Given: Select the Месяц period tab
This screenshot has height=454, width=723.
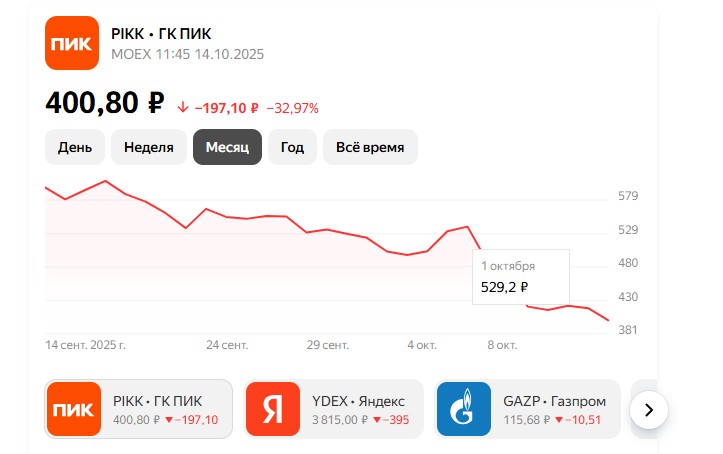Looking at the screenshot, I should pos(227,147).
